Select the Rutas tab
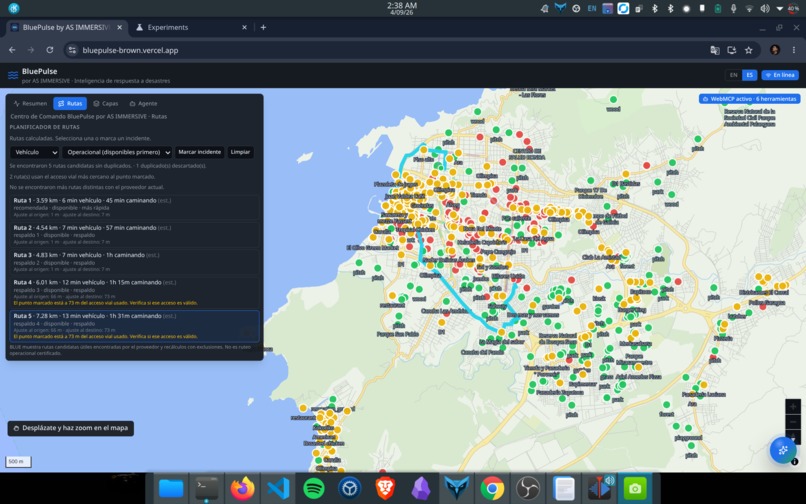Image resolution: width=806 pixels, height=504 pixels. [70, 103]
